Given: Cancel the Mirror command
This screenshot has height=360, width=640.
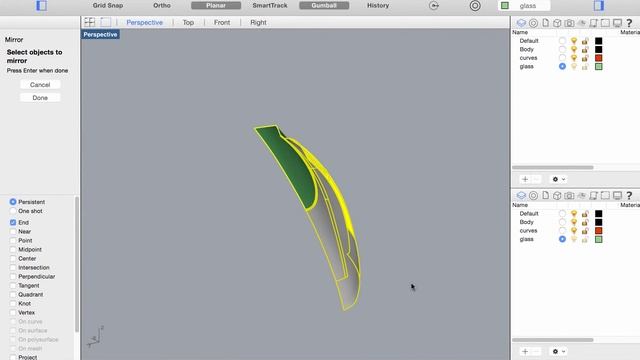Looking at the screenshot, I should click(40, 84).
